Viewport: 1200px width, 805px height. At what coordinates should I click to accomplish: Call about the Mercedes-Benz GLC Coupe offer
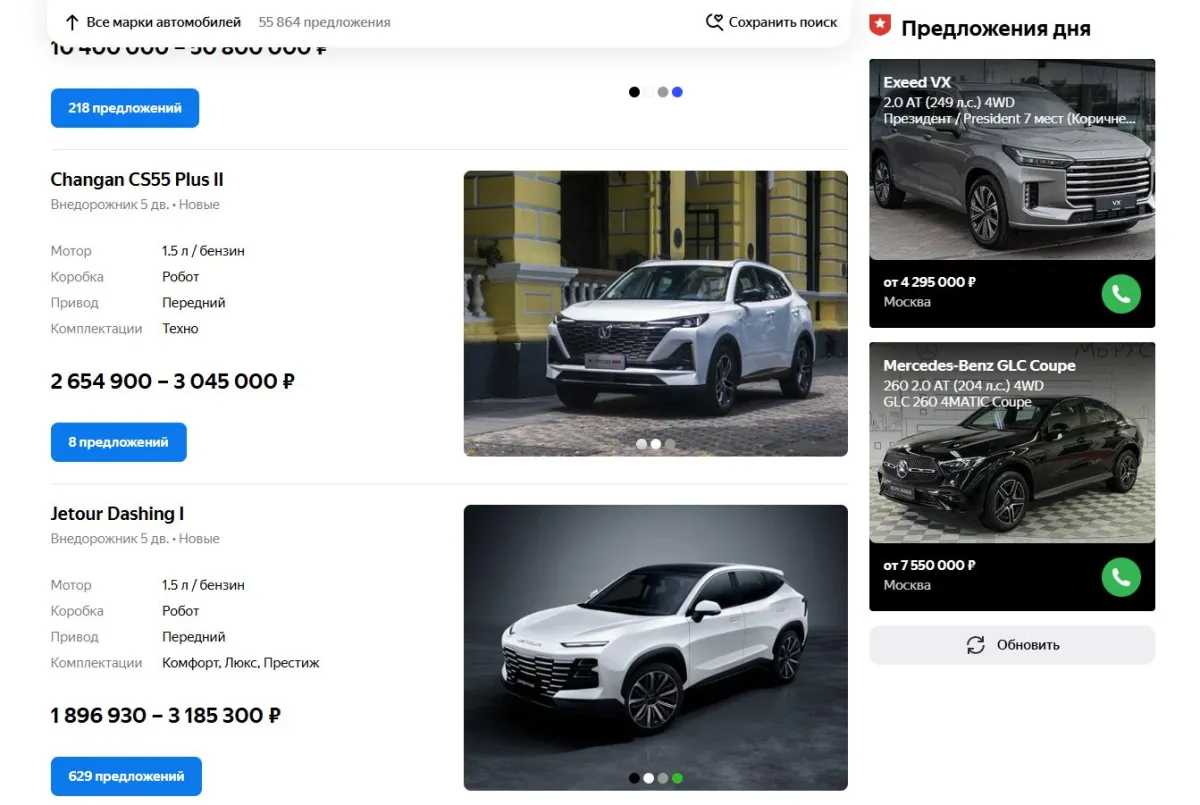[1121, 577]
